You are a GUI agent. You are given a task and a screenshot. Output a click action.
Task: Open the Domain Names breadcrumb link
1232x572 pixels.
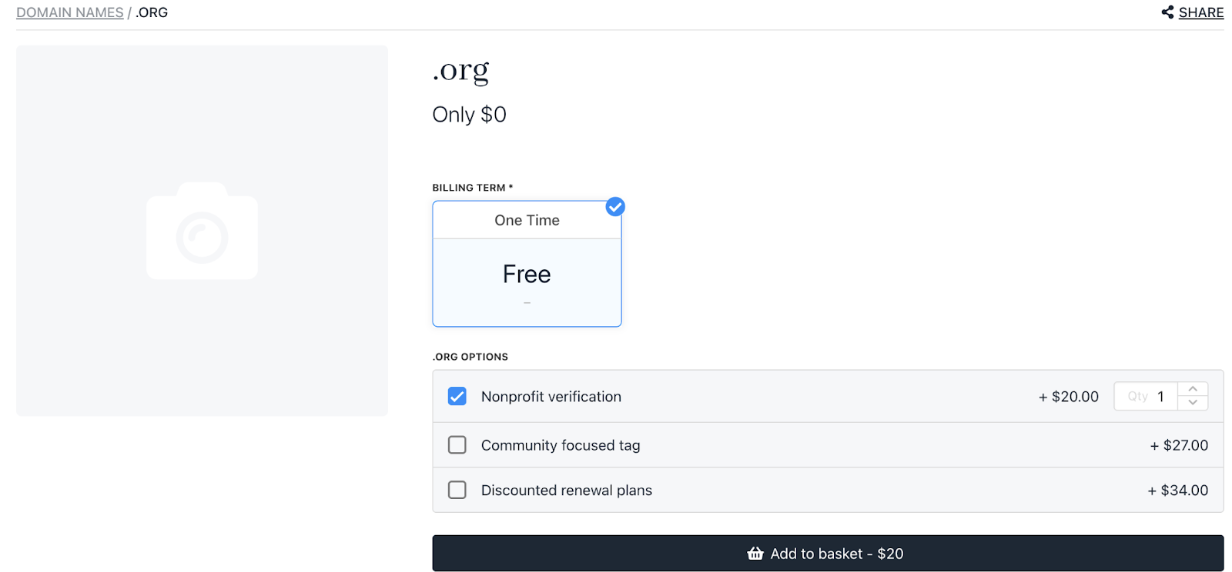[70, 13]
